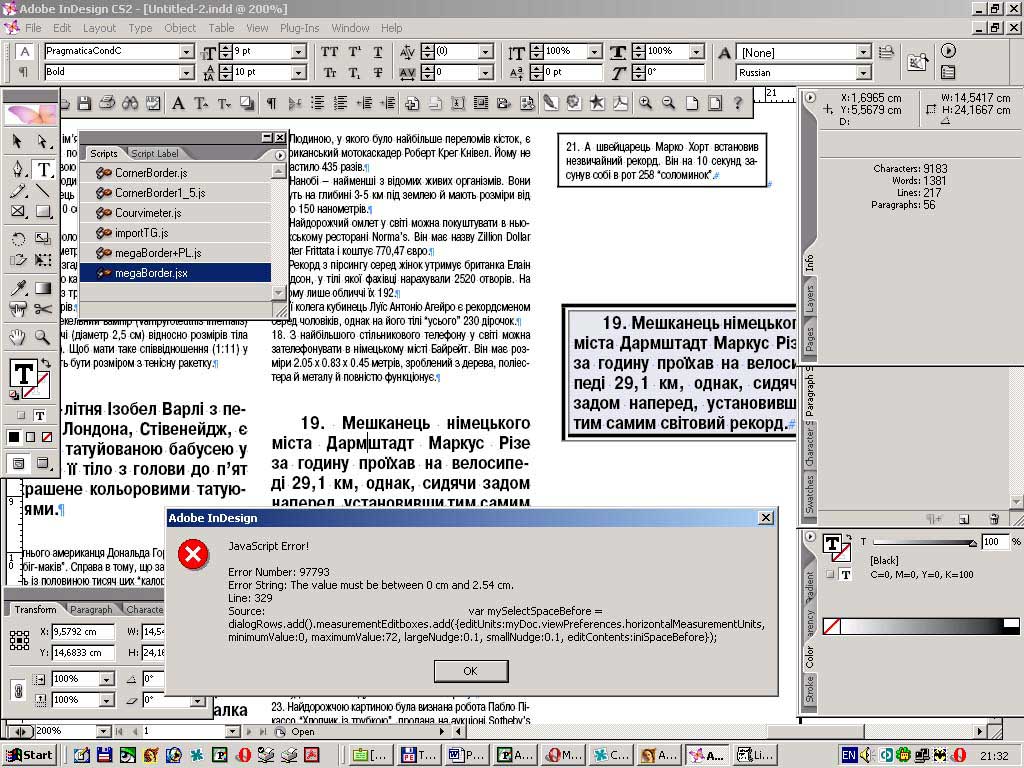The height and width of the screenshot is (768, 1024).
Task: Open the font family dropdown PragmaticaCondC
Action: pos(187,52)
